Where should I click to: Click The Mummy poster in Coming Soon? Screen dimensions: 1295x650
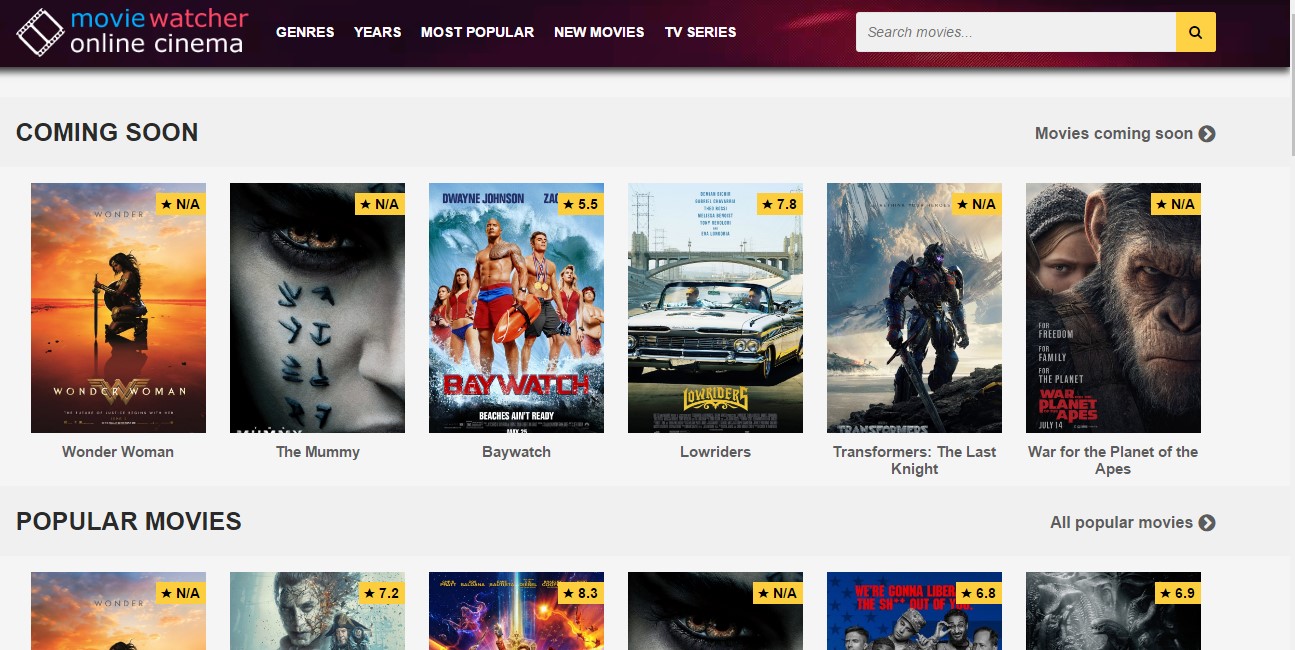[317, 308]
